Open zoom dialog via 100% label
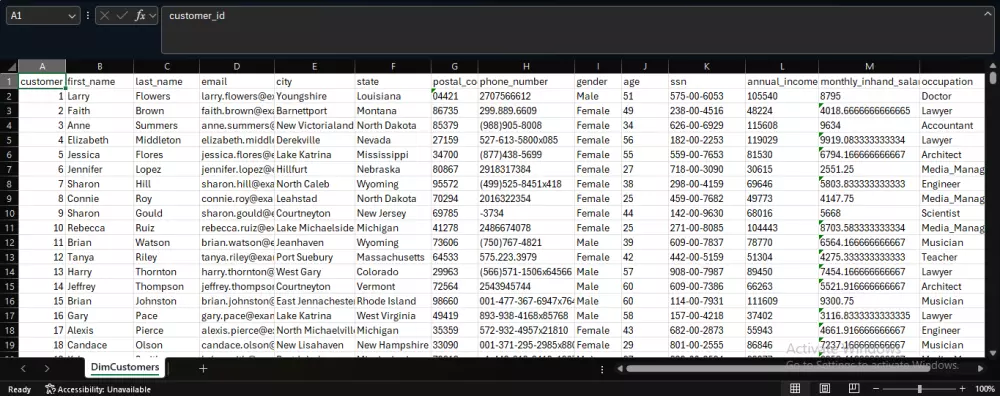 tap(984, 388)
